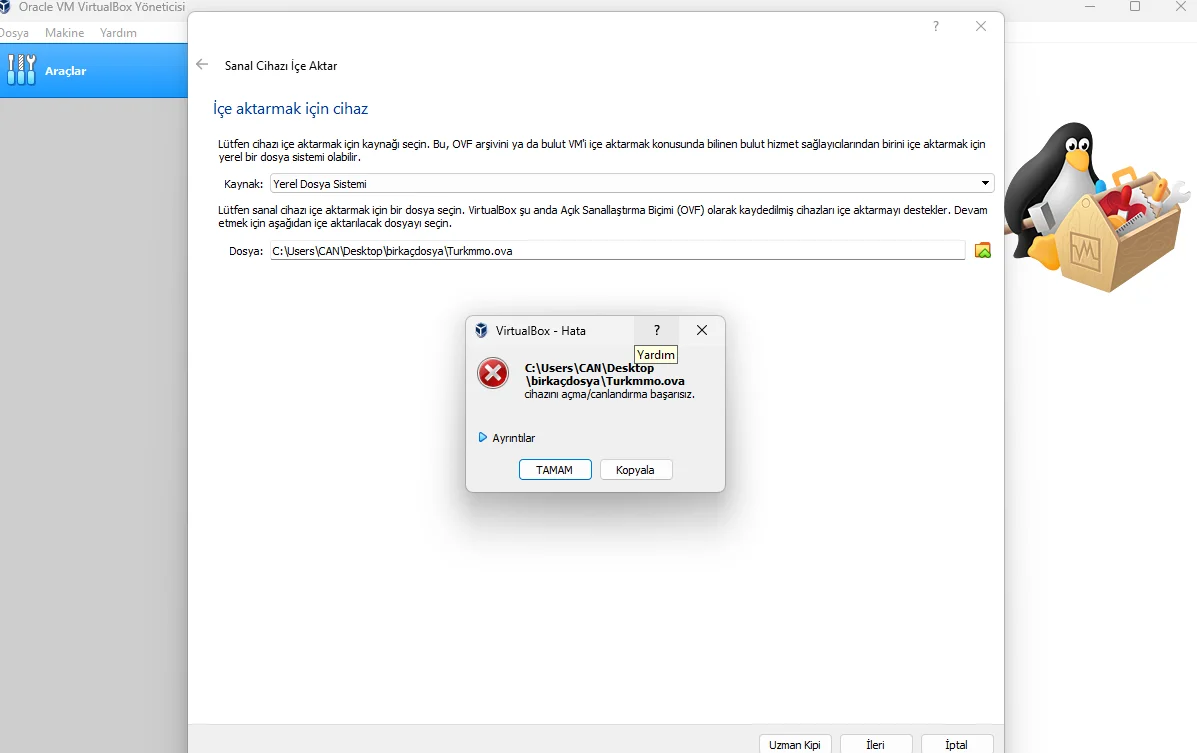
Task: Click TAMAM in the error dialog
Action: tap(555, 470)
